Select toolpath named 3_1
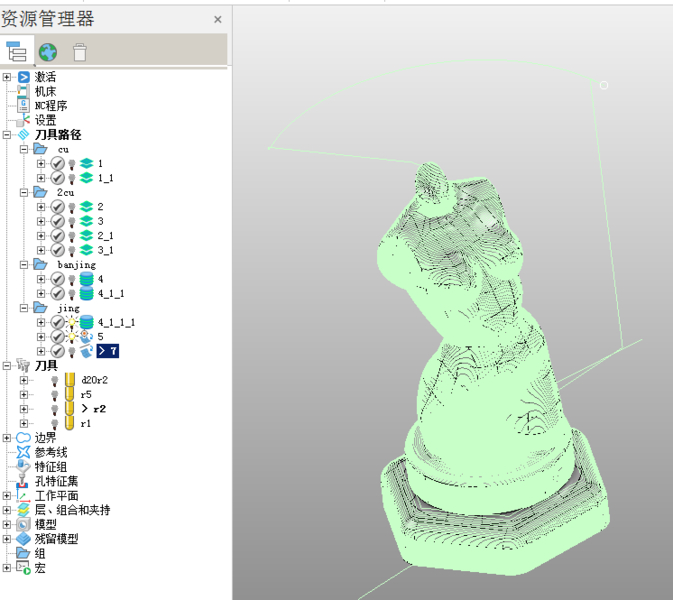This screenshot has width=673, height=600. [106, 250]
